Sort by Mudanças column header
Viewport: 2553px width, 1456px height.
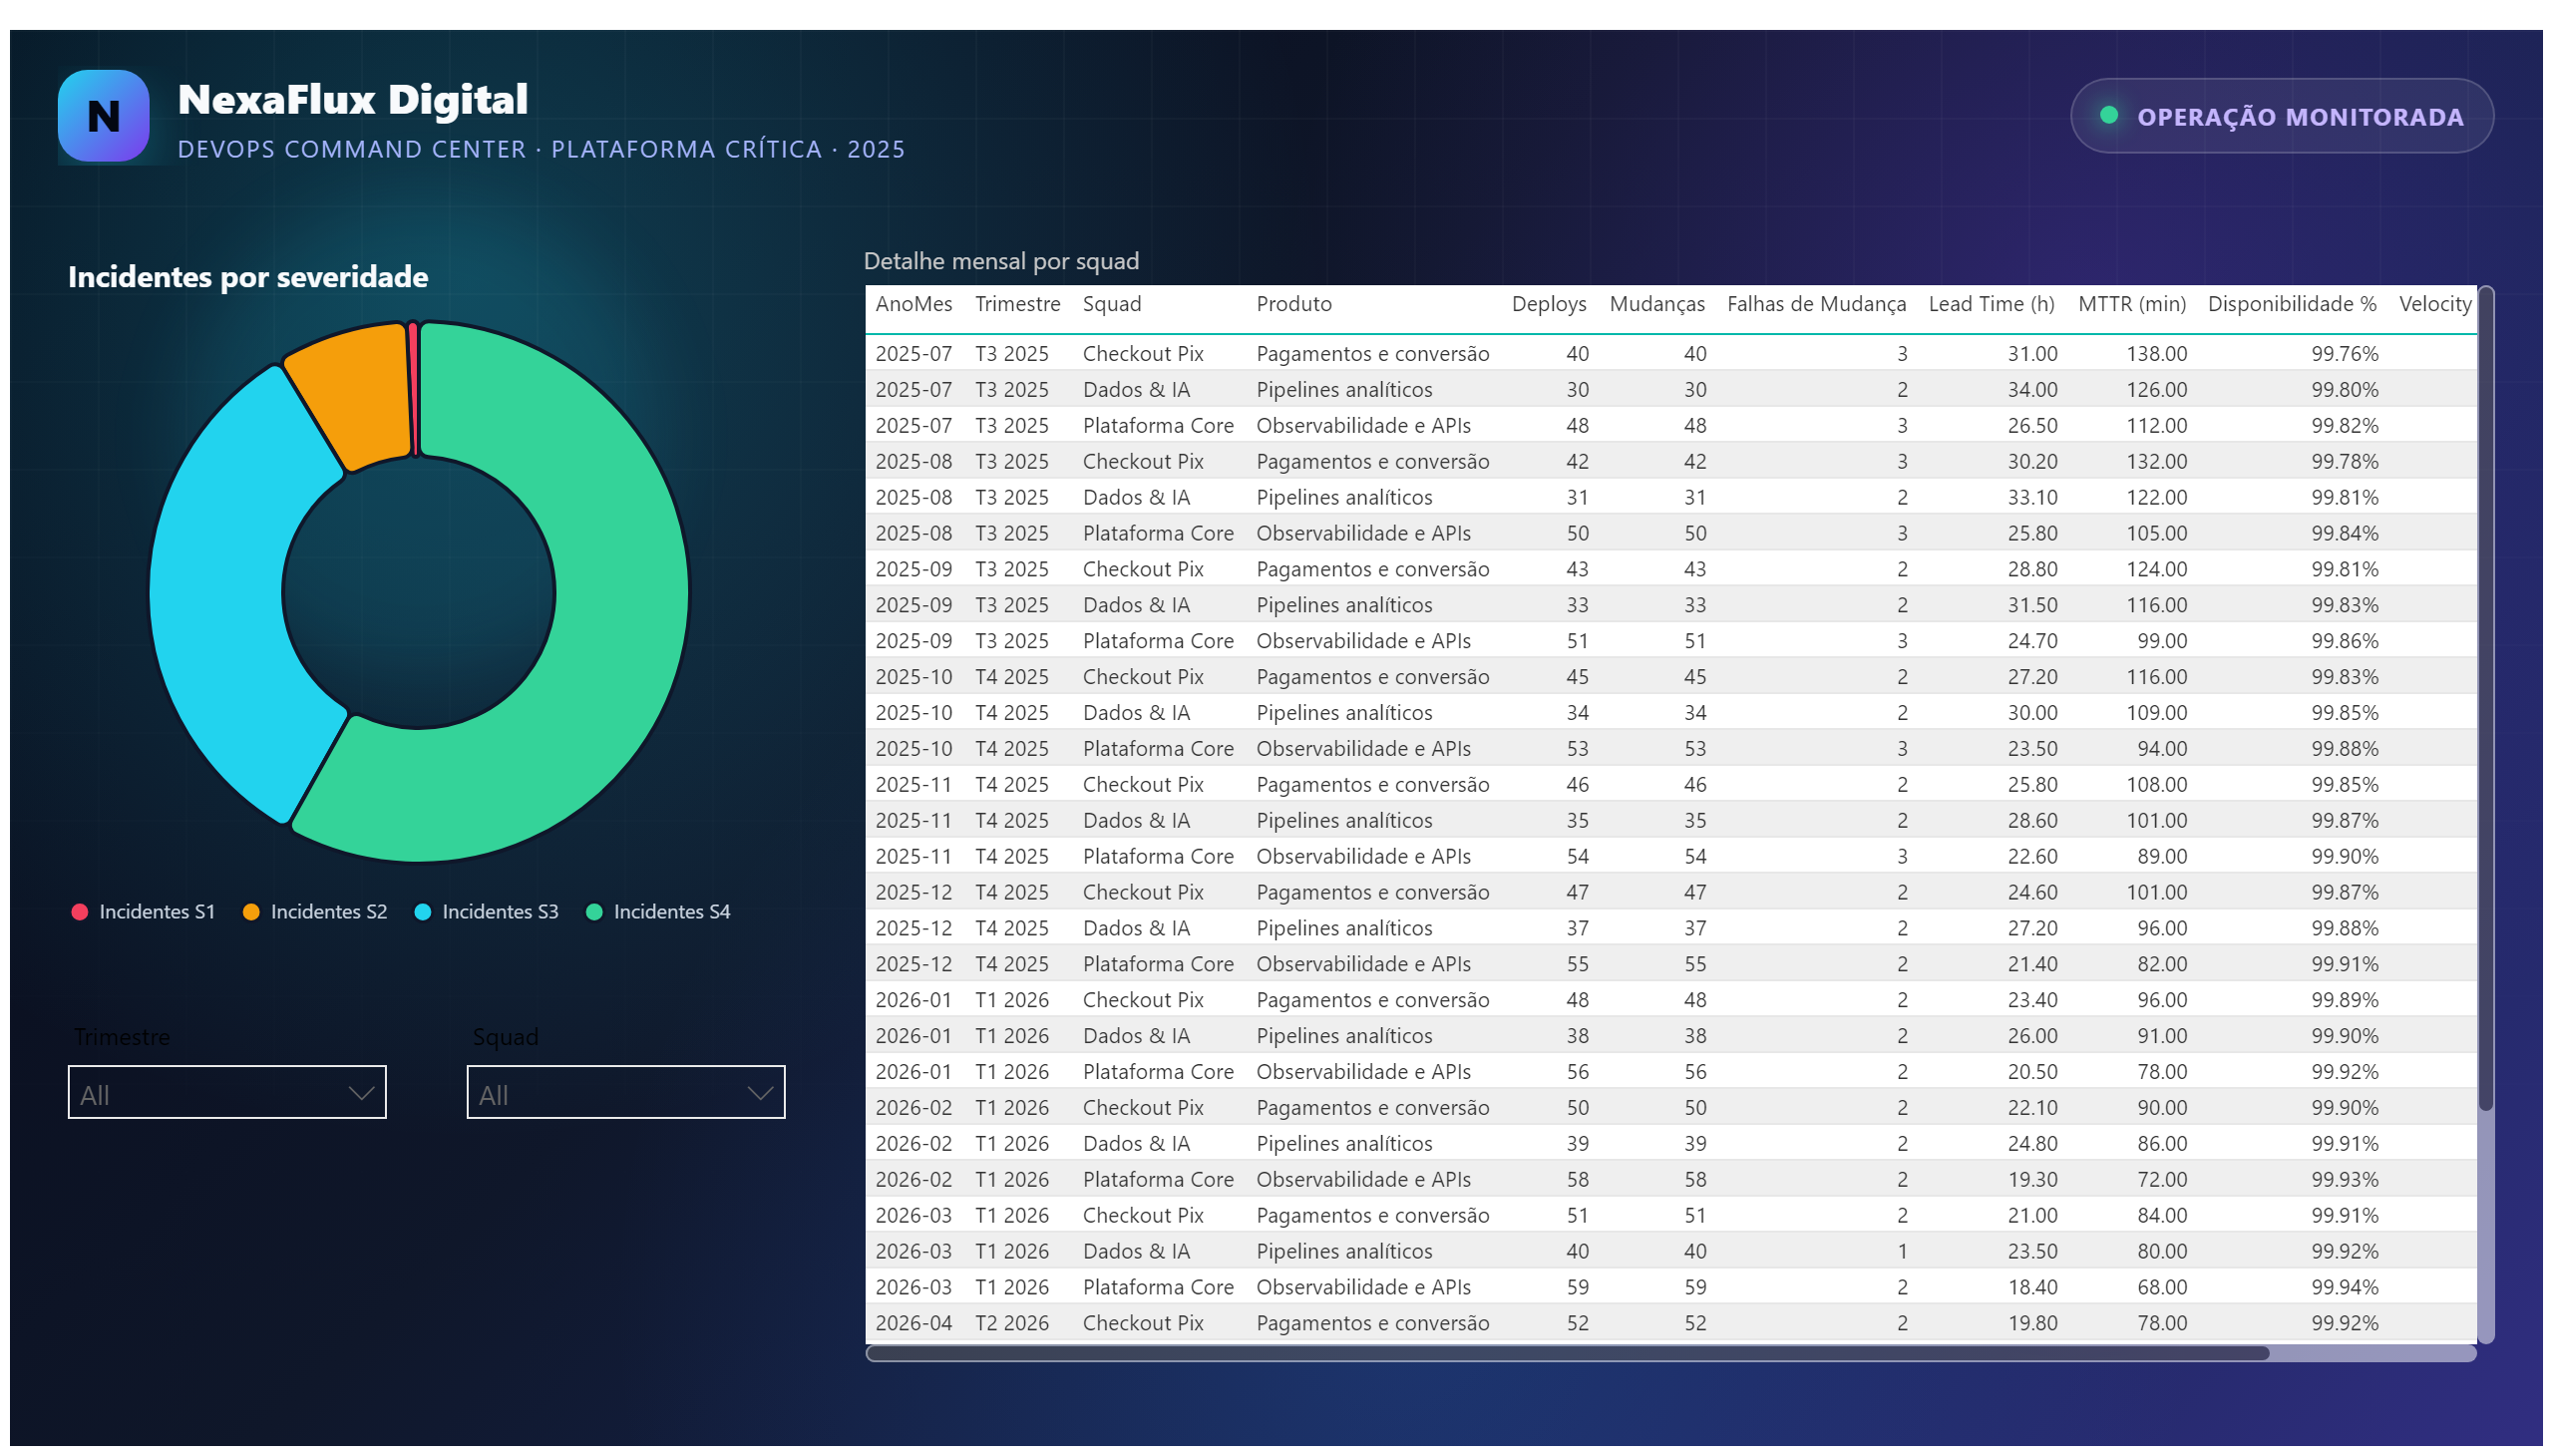pos(1656,304)
